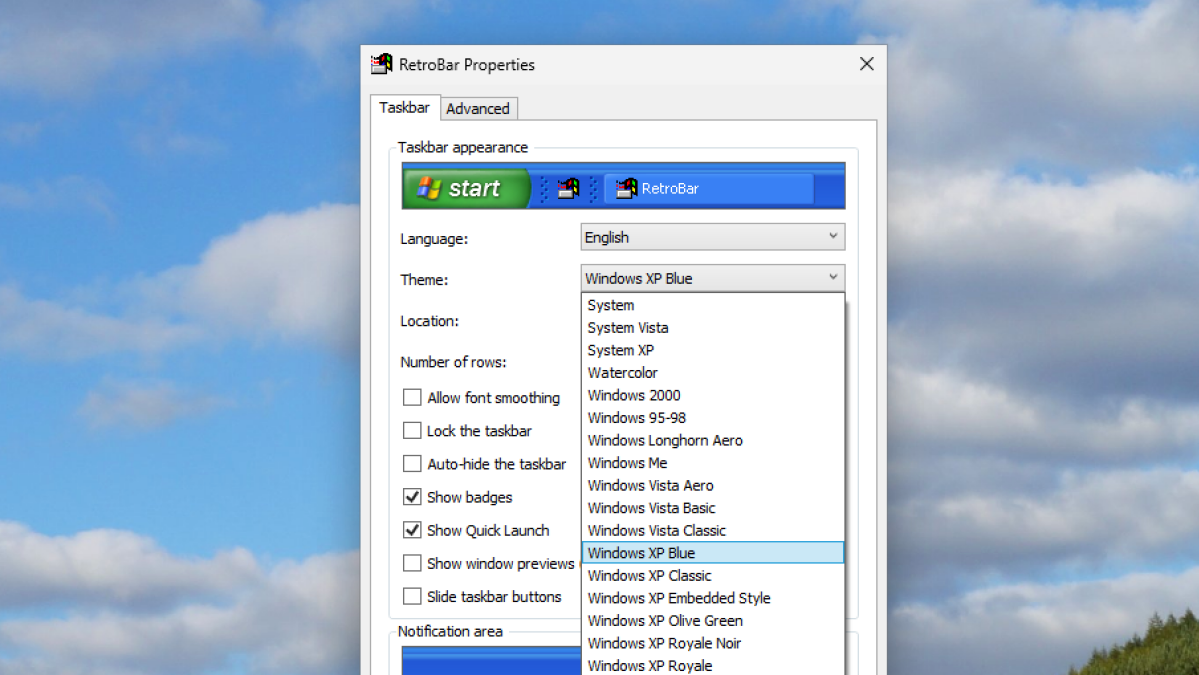This screenshot has width=1199, height=675.
Task: Choose the Windows 2000 theme
Action: coord(713,395)
